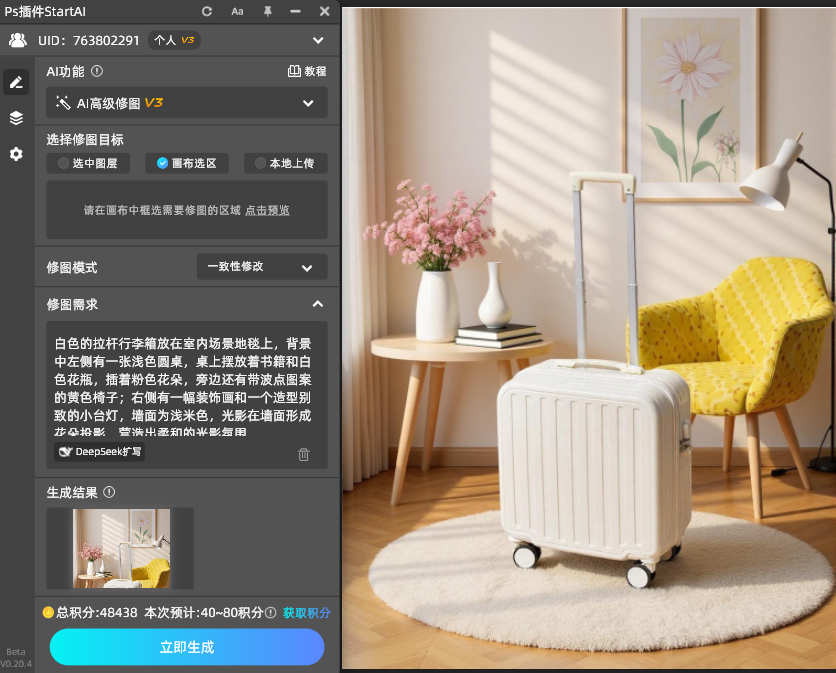The image size is (836, 673).
Task: Open the layers stack sidebar icon
Action: click(x=16, y=118)
